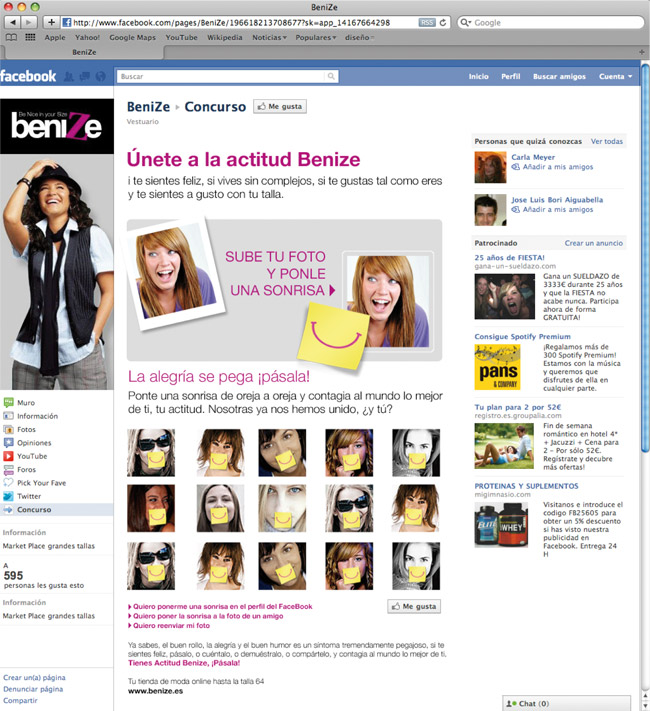Click the Safari reload page icon

click(x=443, y=22)
